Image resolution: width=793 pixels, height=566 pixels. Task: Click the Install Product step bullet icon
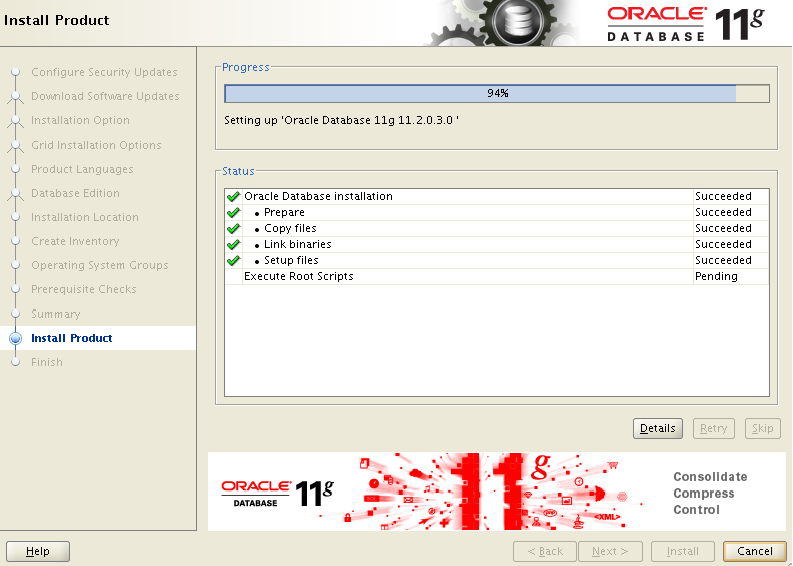(16, 338)
